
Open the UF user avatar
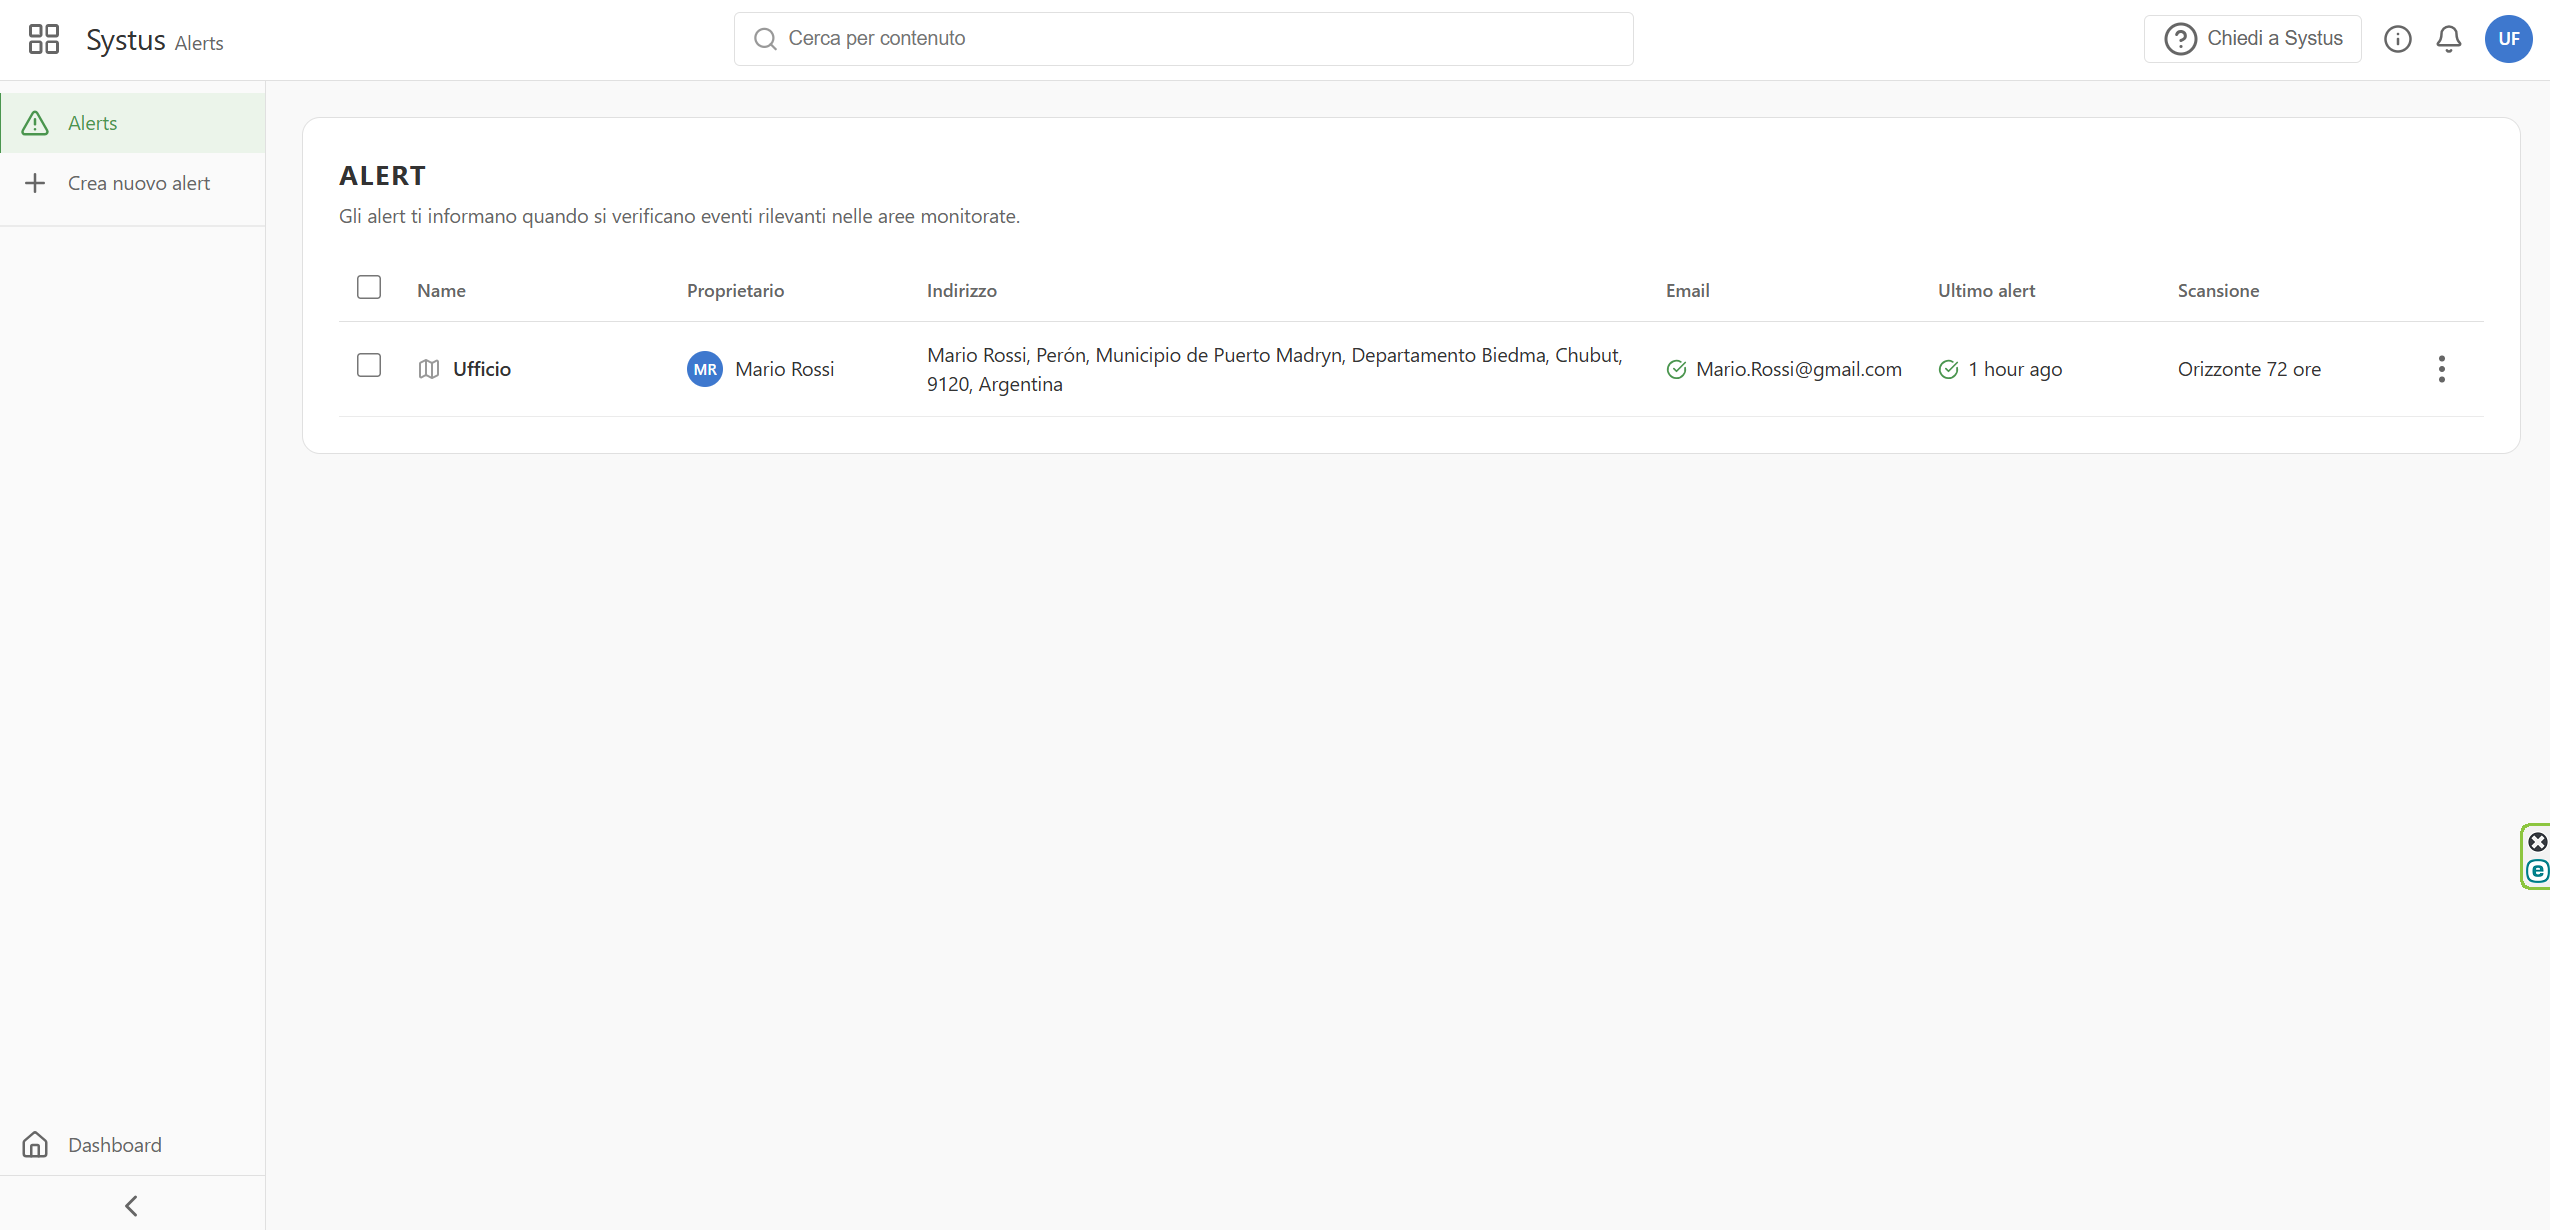click(2508, 39)
